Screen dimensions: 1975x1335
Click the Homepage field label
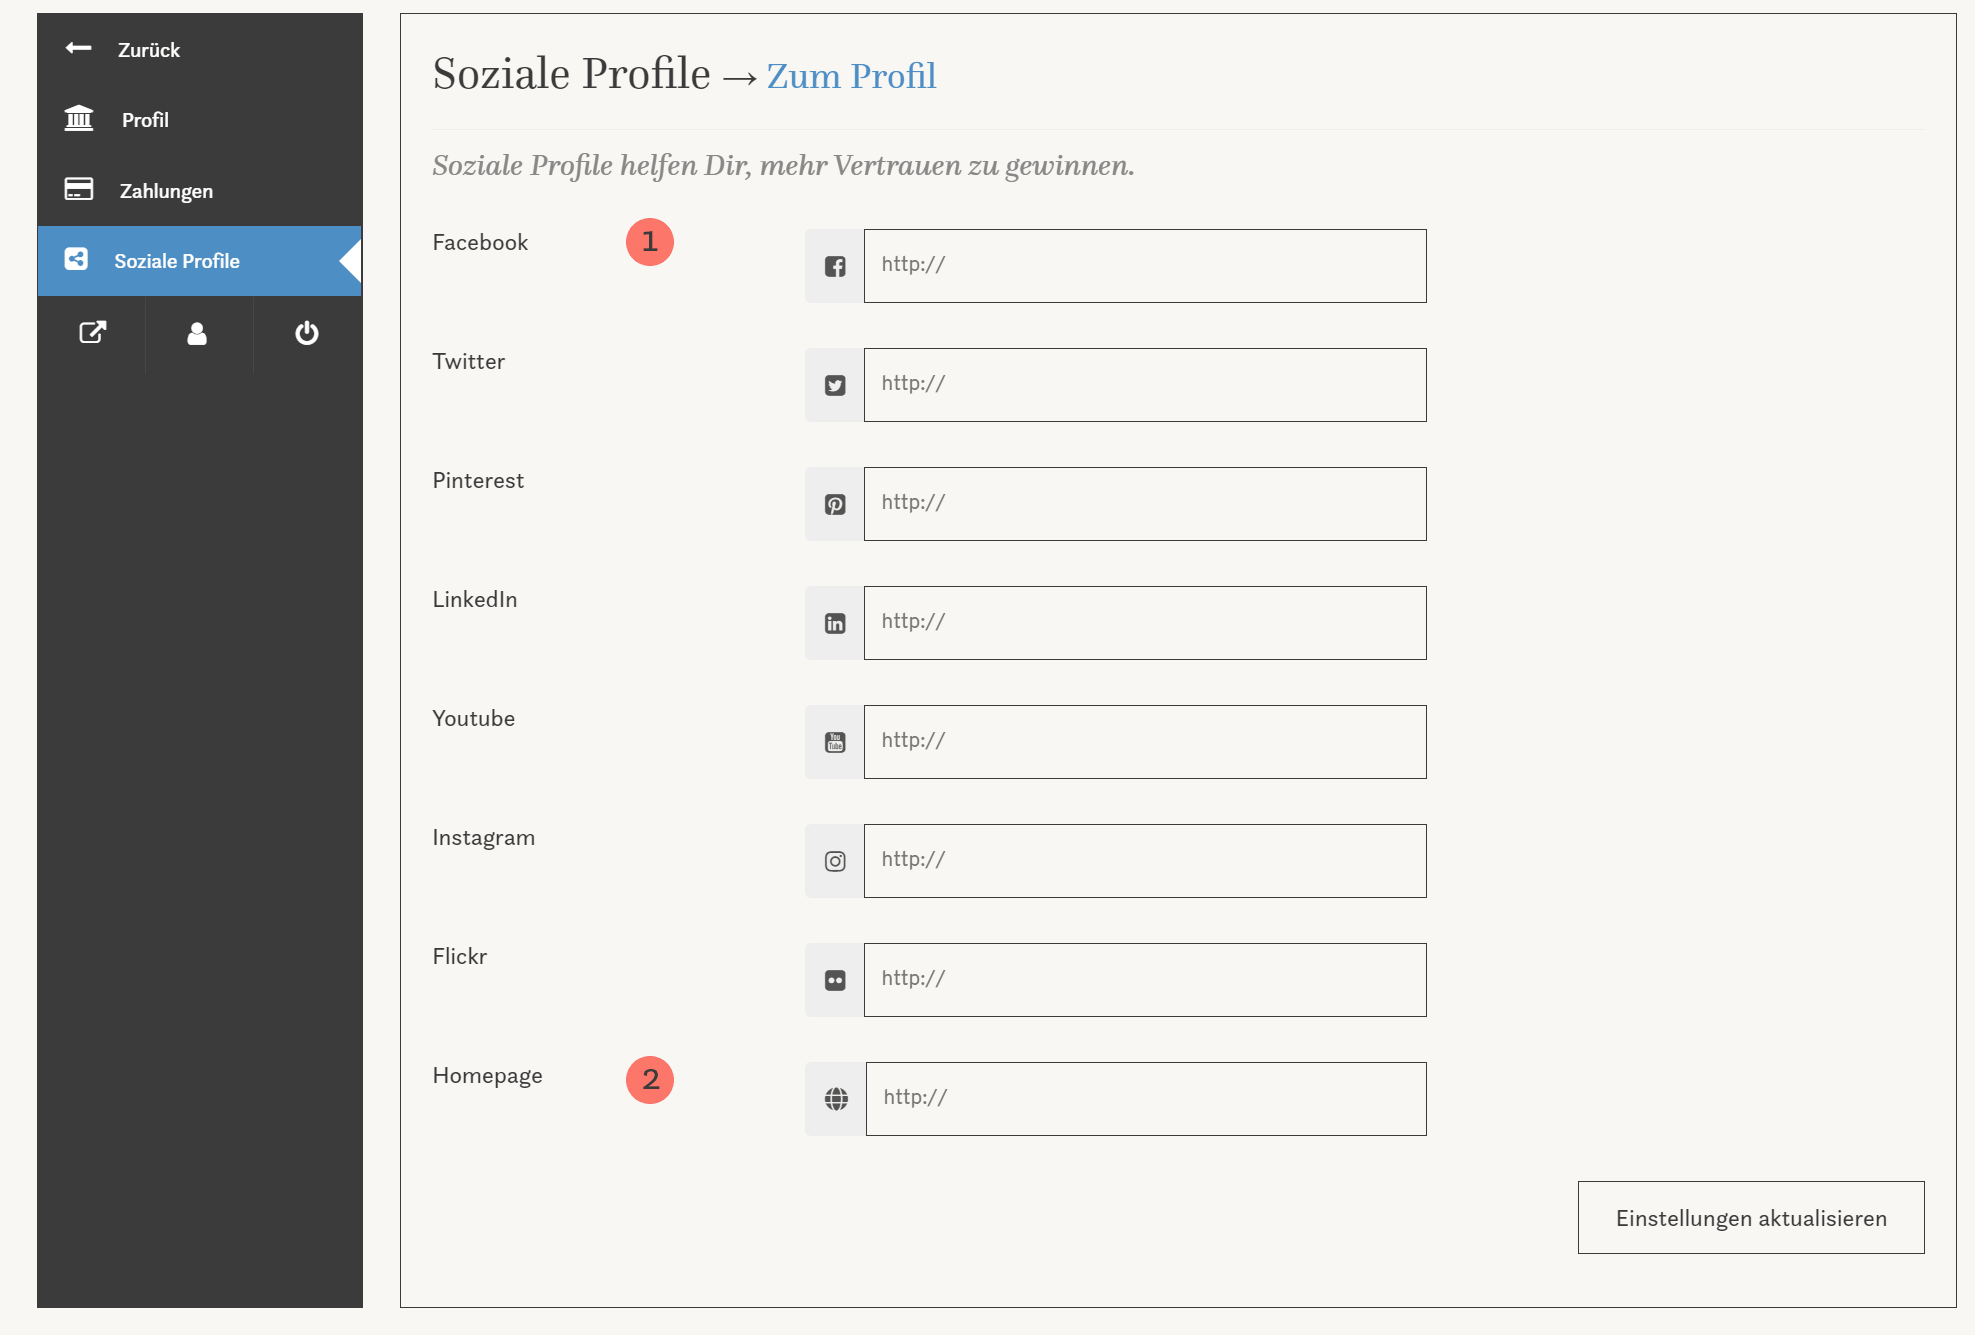[487, 1076]
